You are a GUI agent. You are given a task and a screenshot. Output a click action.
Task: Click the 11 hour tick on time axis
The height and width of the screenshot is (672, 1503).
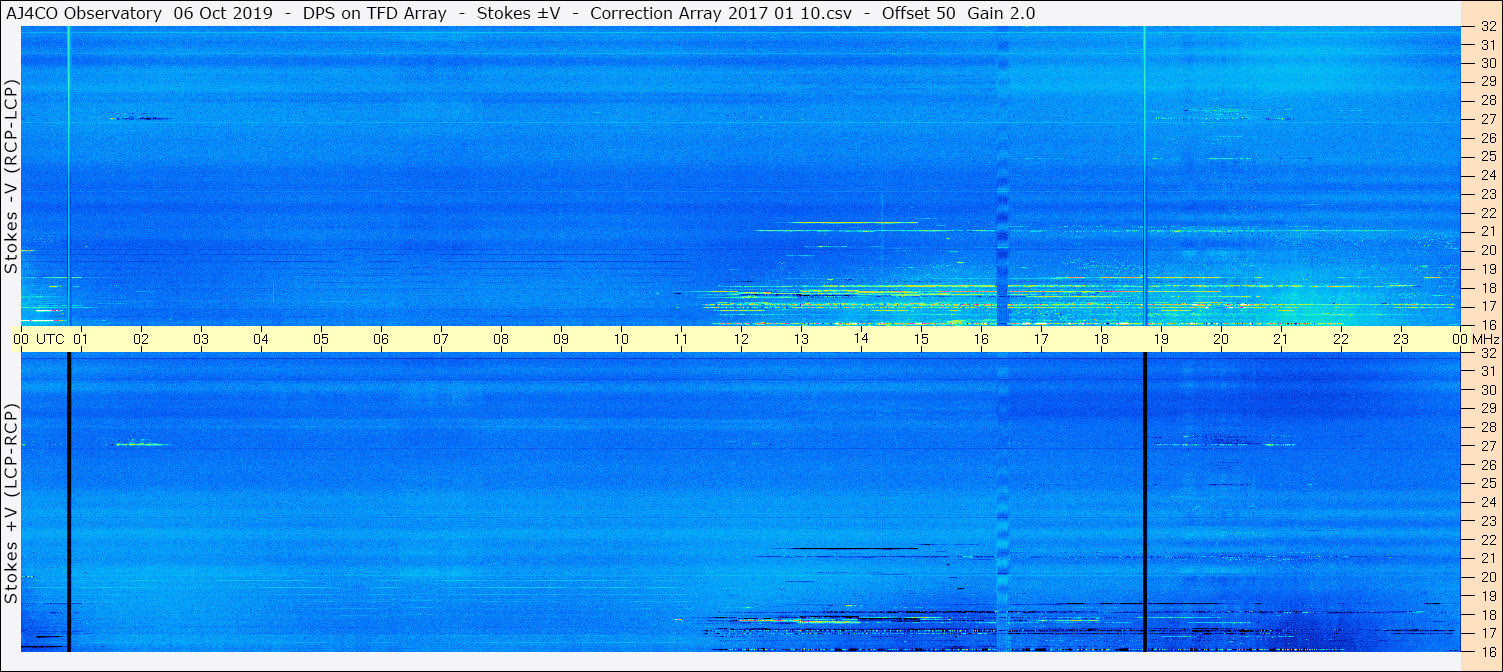(x=681, y=339)
